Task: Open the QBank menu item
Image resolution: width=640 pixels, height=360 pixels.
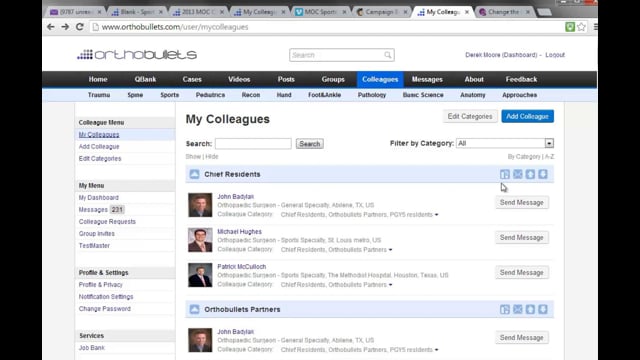Action: point(145,79)
